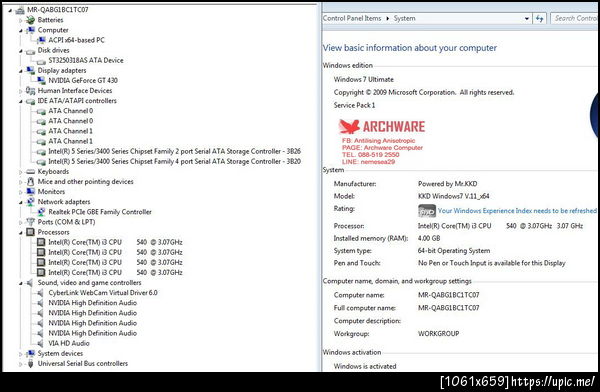Click the Search Control Panel box
The height and width of the screenshot is (392, 600).
click(x=575, y=18)
